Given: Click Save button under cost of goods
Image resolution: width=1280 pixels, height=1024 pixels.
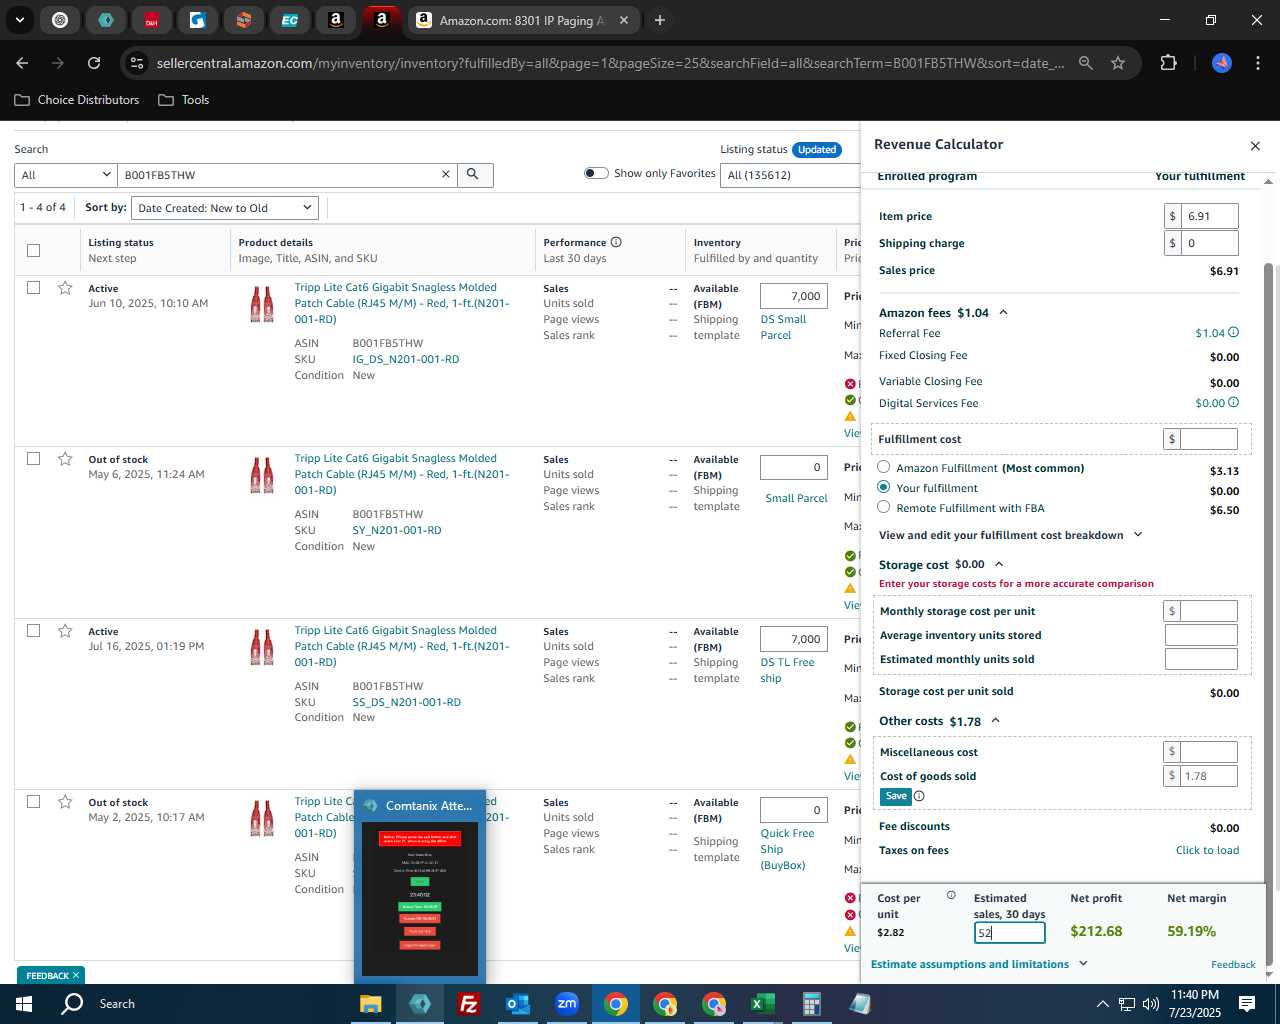Looking at the screenshot, I should (x=896, y=796).
